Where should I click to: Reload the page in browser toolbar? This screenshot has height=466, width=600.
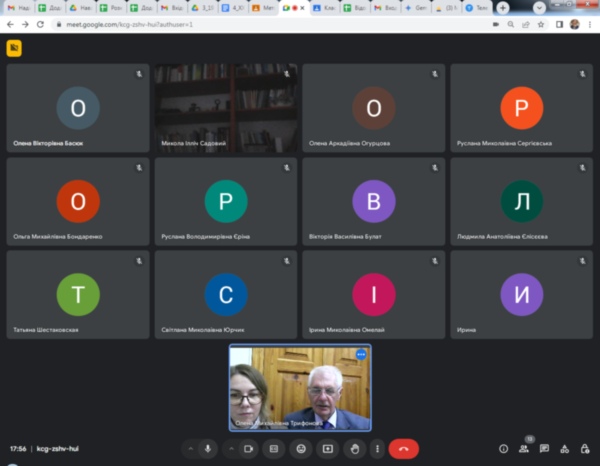point(39,24)
